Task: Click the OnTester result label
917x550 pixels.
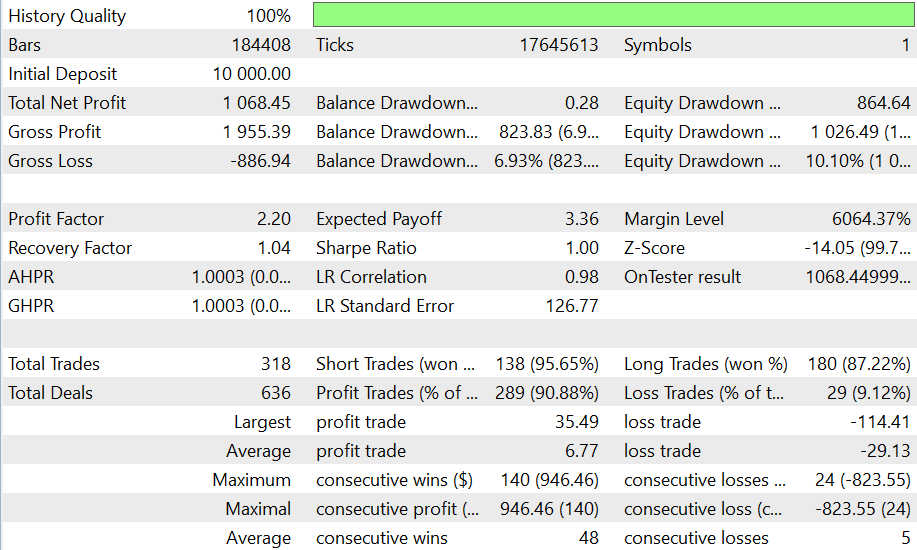Action: (682, 277)
